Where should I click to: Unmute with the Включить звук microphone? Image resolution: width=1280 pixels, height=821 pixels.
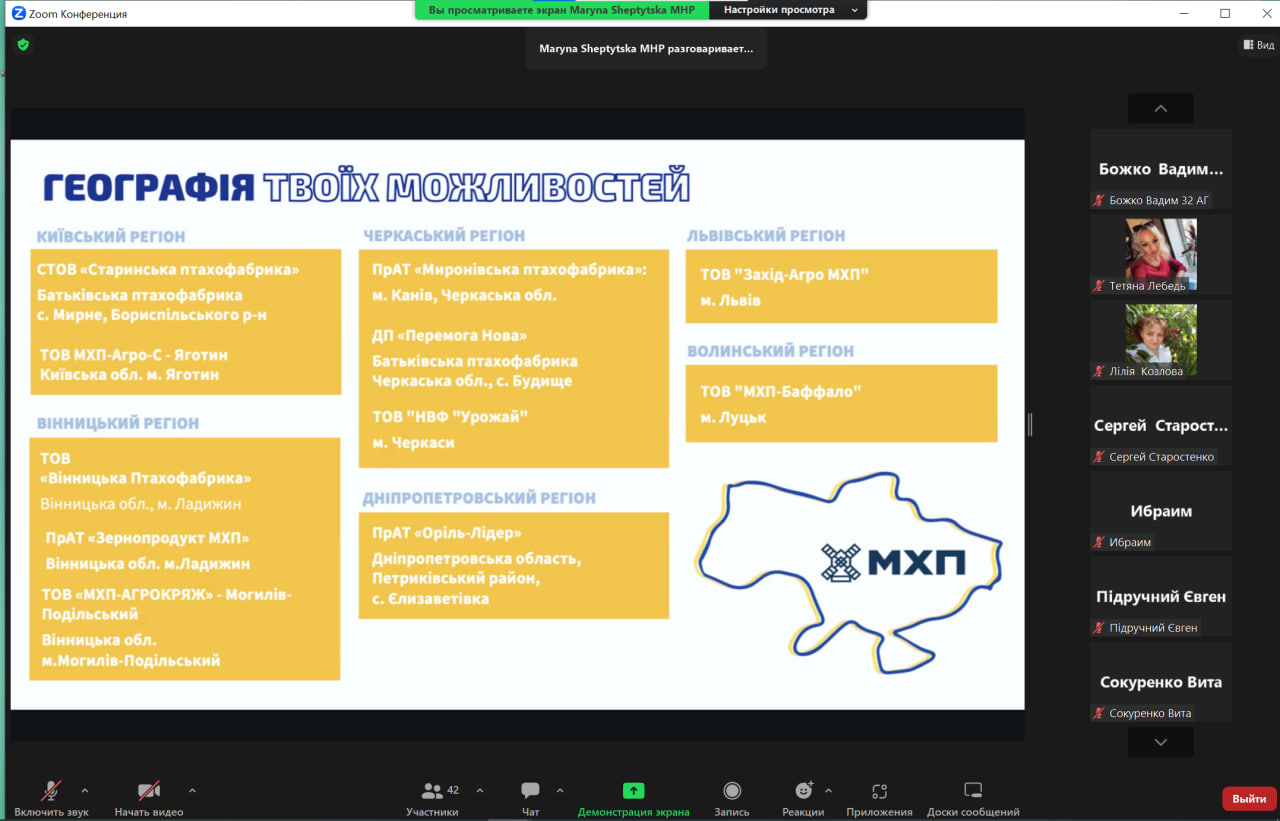[51, 798]
